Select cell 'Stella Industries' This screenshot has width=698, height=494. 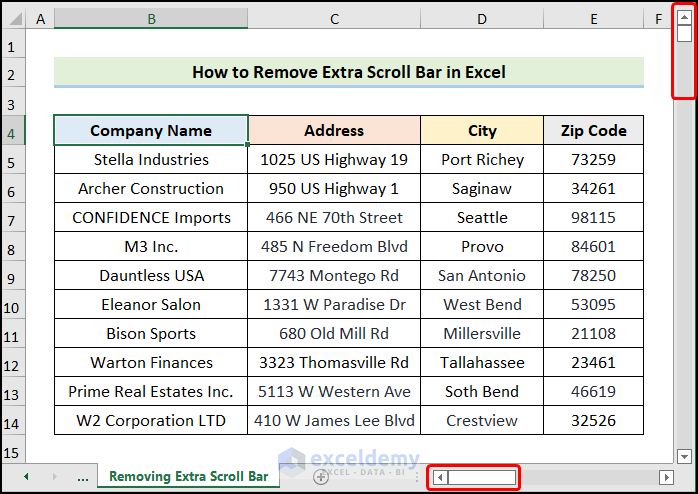pos(151,159)
